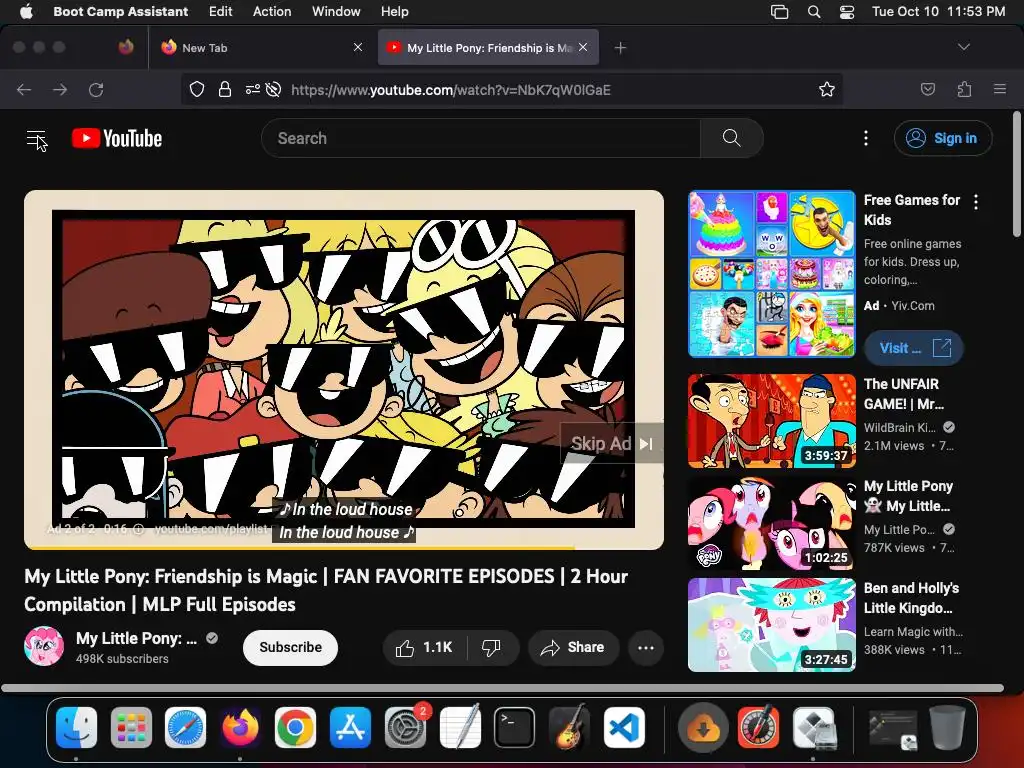Sign in to YouTube

coord(943,138)
